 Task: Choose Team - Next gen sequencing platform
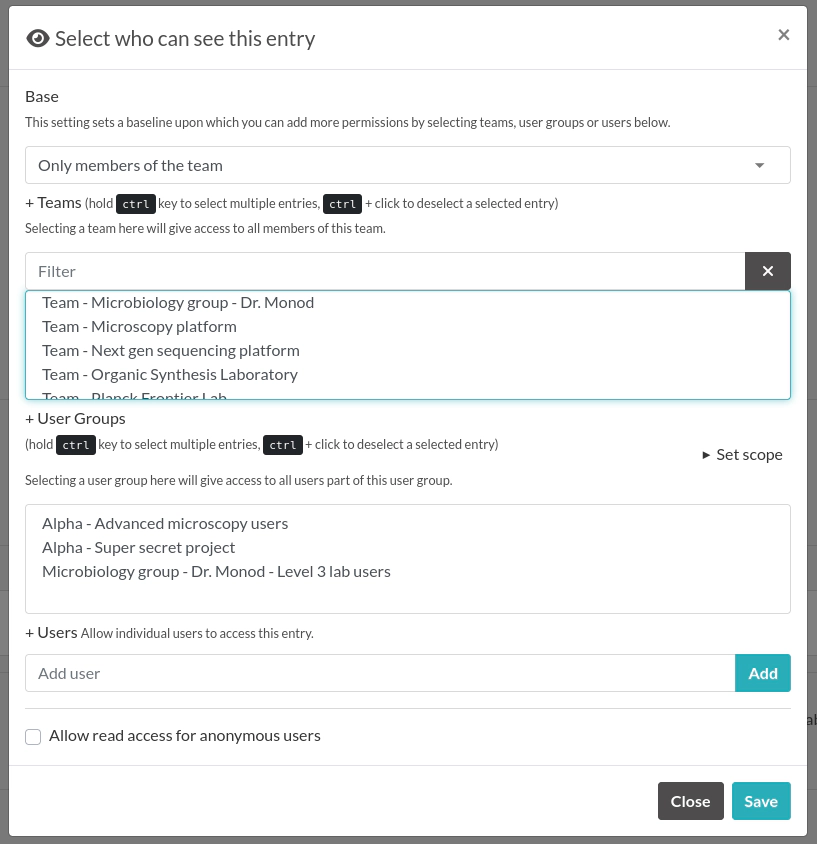click(x=171, y=350)
